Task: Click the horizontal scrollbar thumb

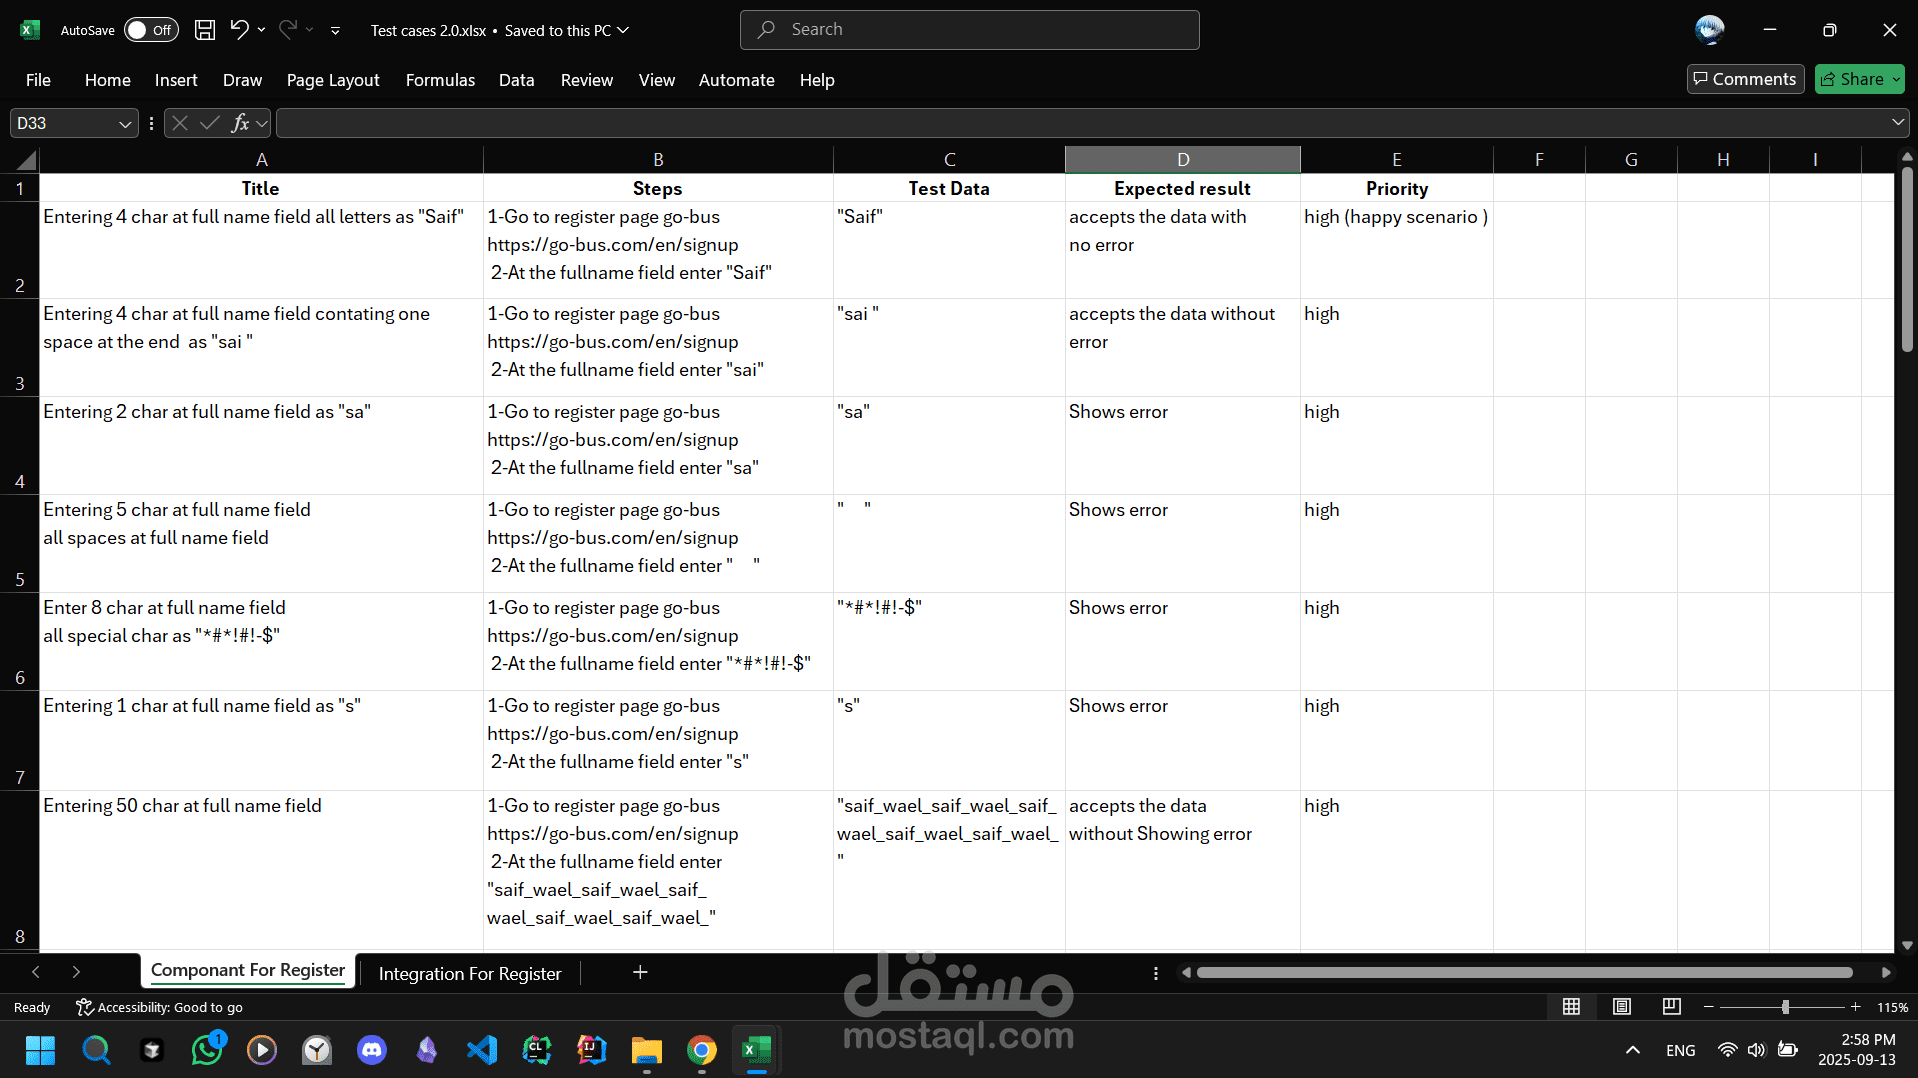Action: tap(1524, 972)
